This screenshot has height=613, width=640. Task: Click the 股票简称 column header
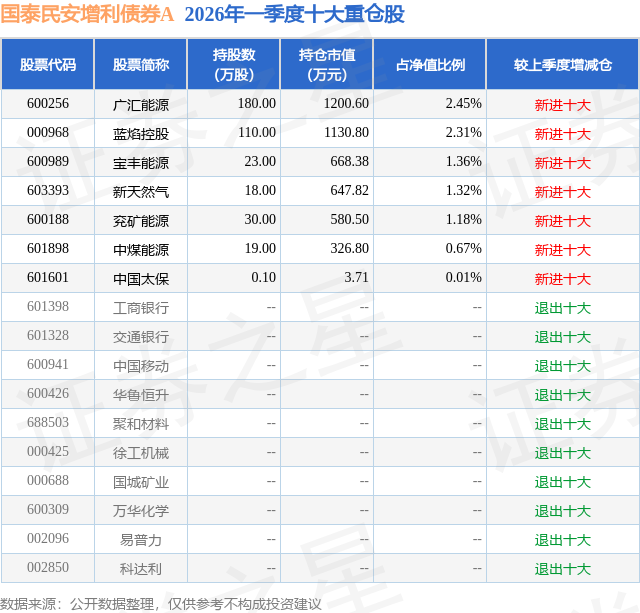141,64
